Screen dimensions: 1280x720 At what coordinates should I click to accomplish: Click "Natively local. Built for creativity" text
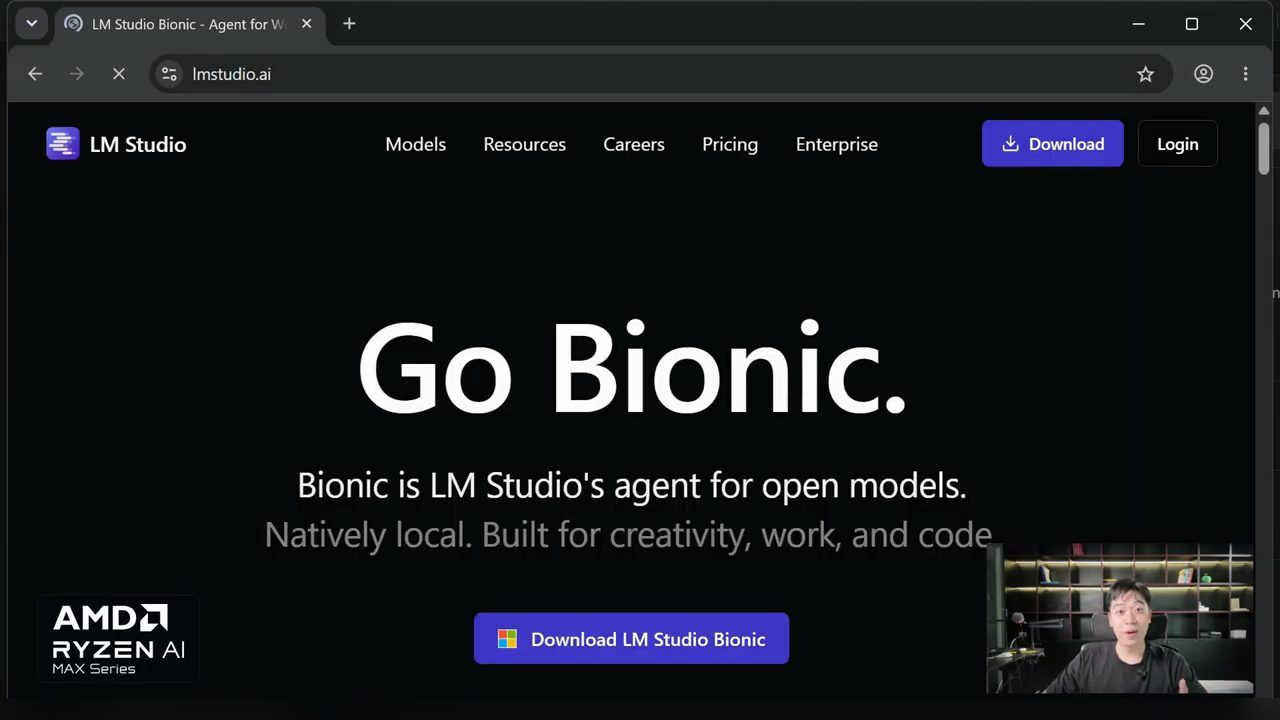628,535
